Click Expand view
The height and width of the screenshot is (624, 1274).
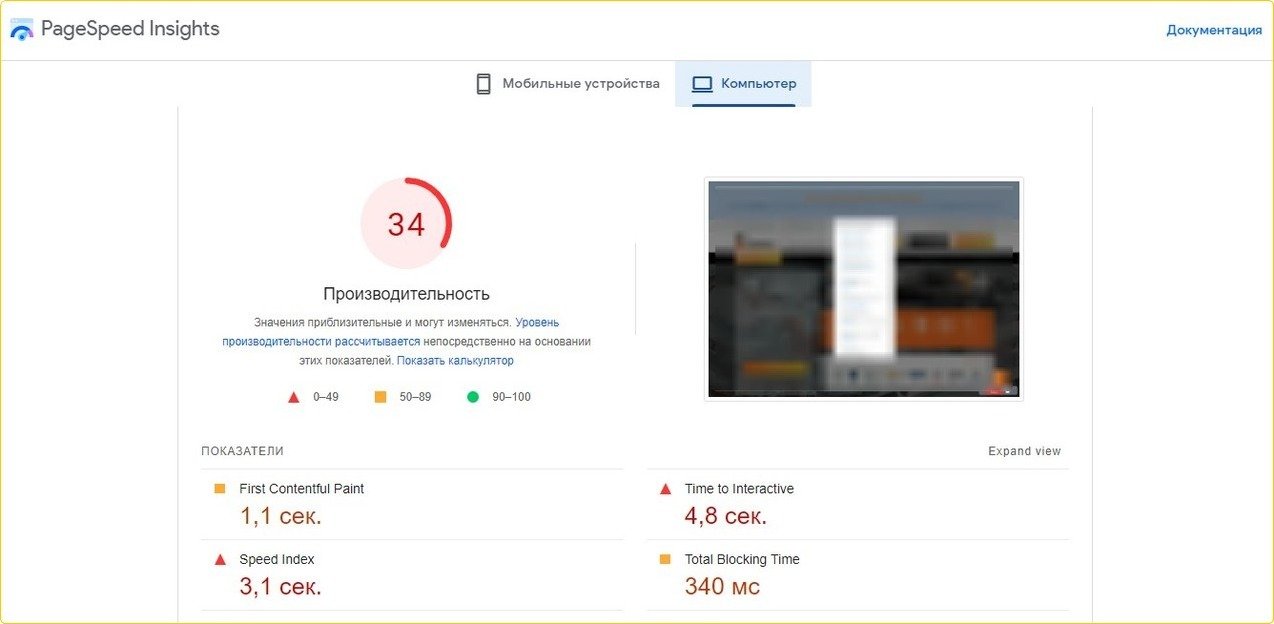tap(1024, 451)
